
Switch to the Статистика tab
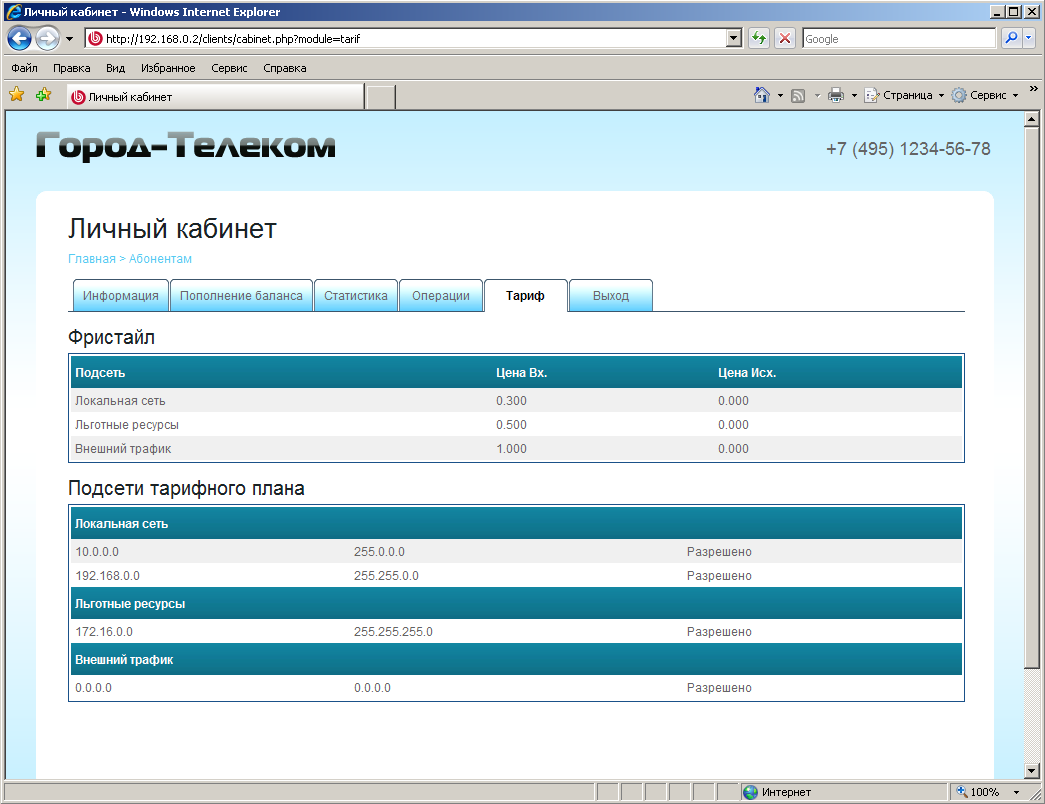point(356,296)
